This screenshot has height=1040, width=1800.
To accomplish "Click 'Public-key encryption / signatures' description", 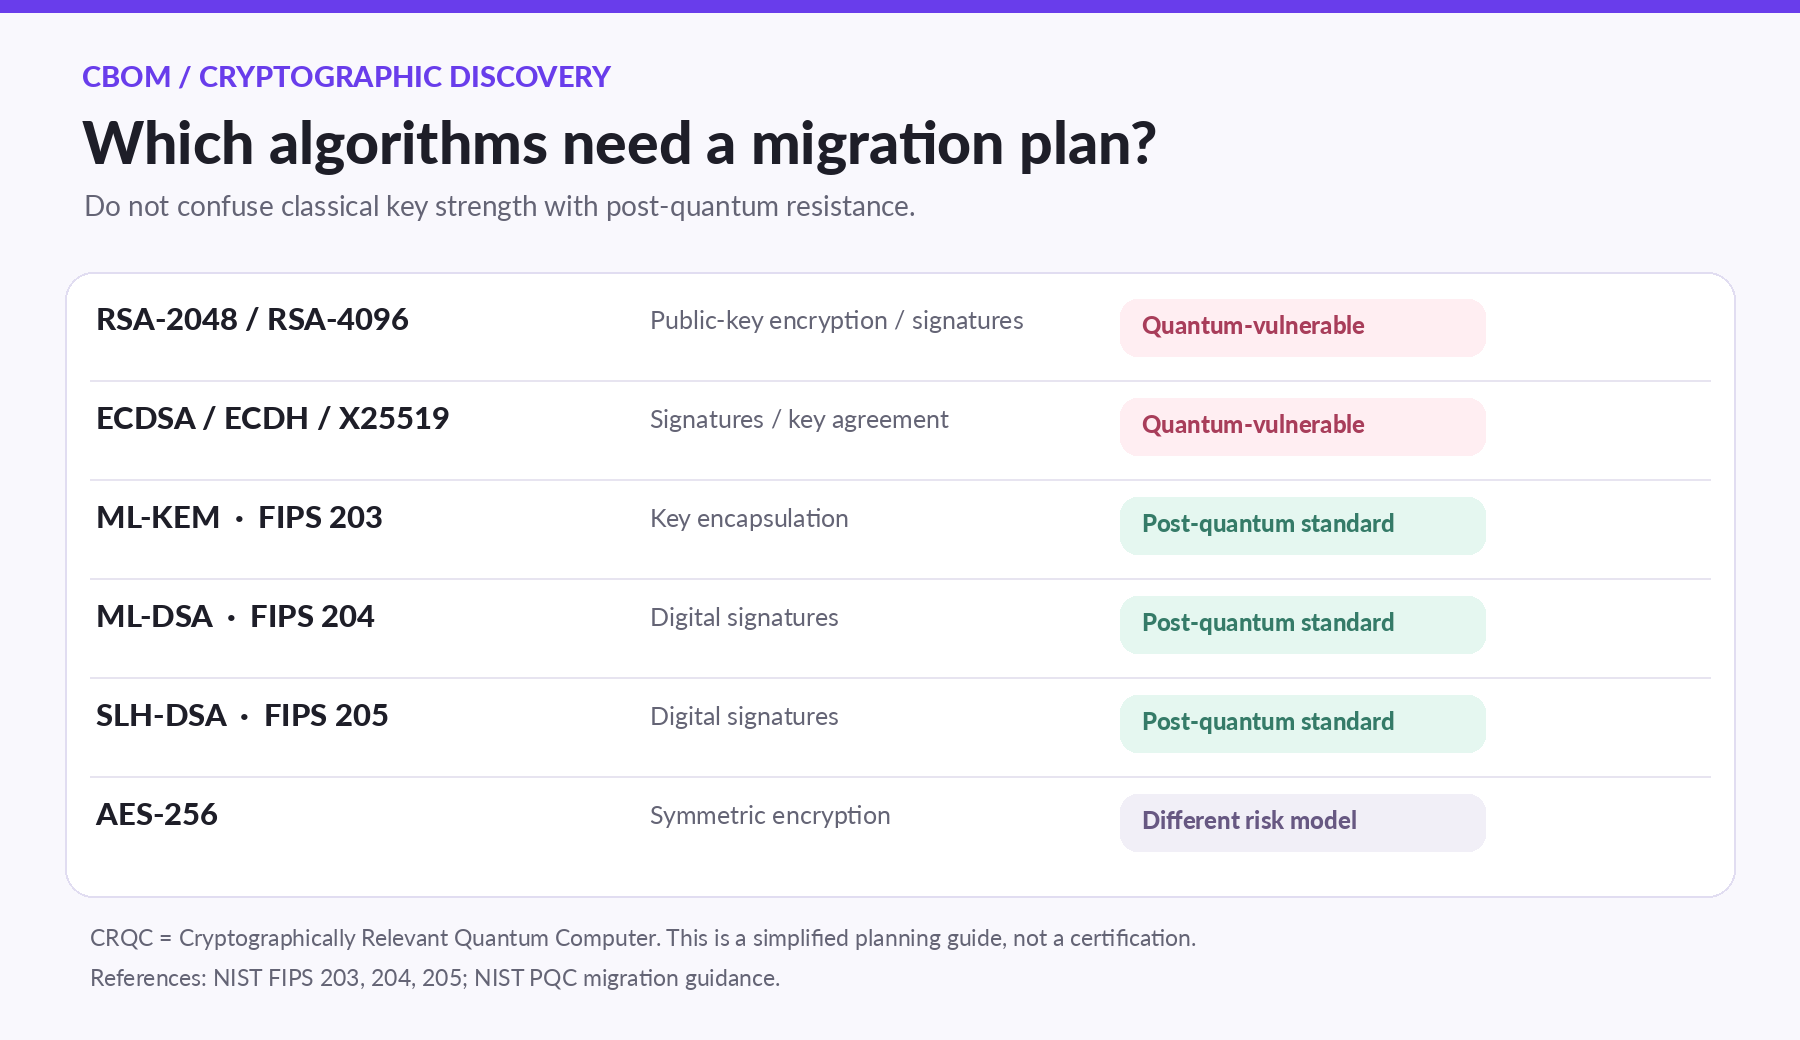I will point(837,321).
